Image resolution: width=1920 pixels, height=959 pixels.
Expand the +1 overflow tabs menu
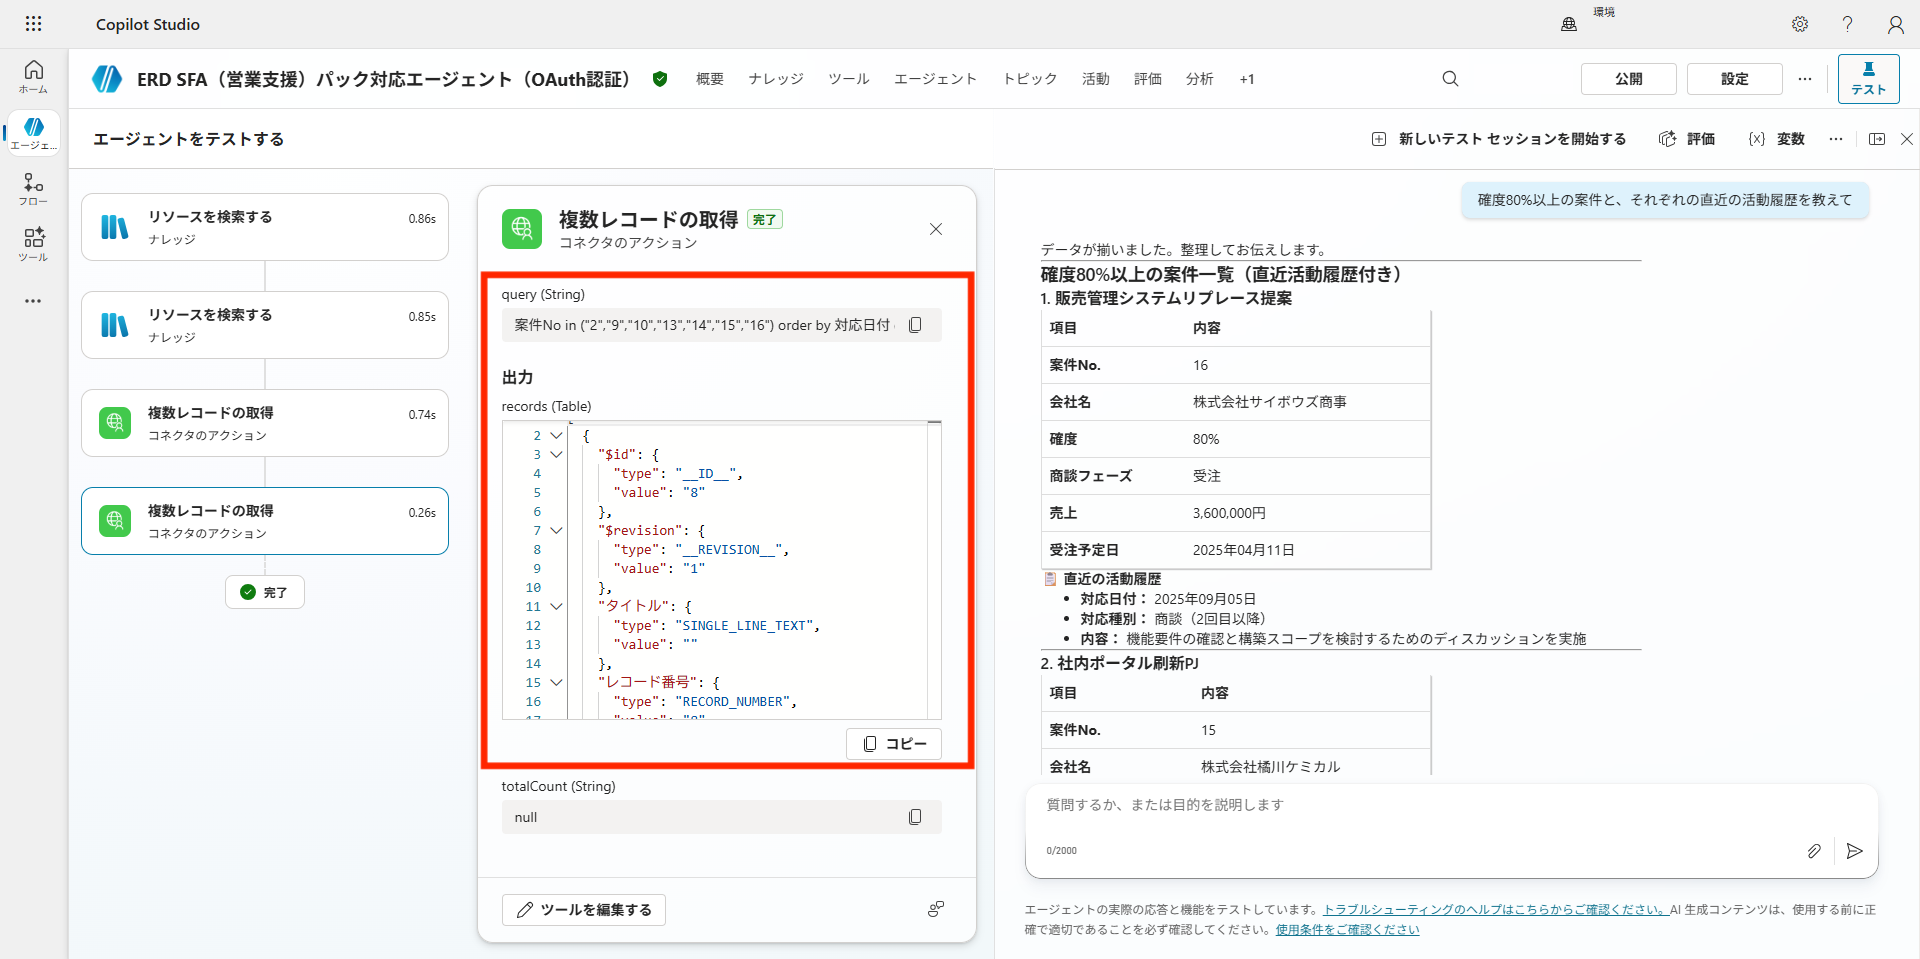pos(1247,79)
